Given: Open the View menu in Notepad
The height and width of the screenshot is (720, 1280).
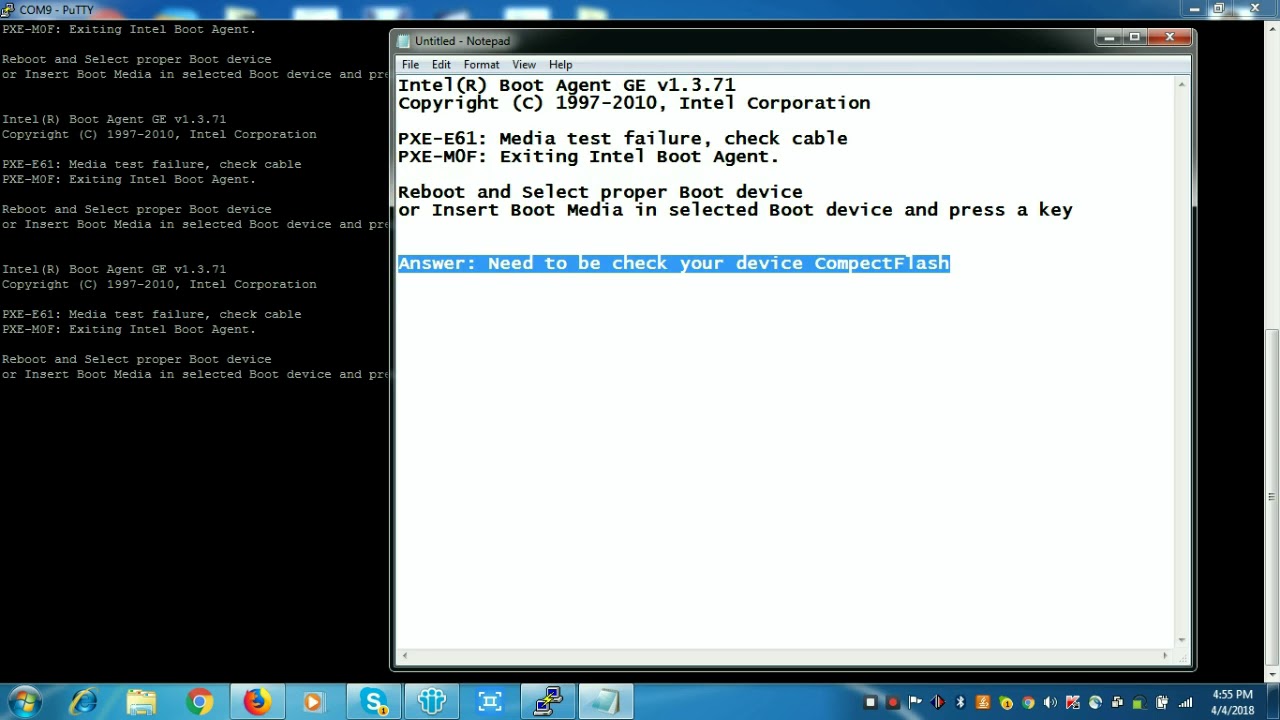Looking at the screenshot, I should coord(524,64).
